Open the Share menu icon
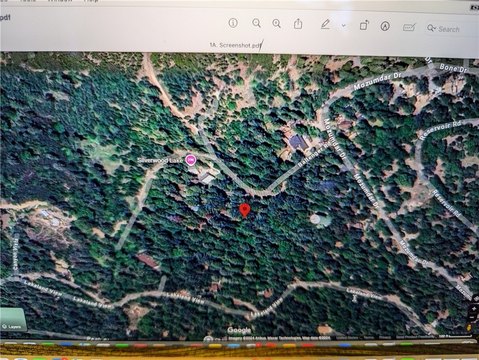The image size is (479, 360). [298, 24]
